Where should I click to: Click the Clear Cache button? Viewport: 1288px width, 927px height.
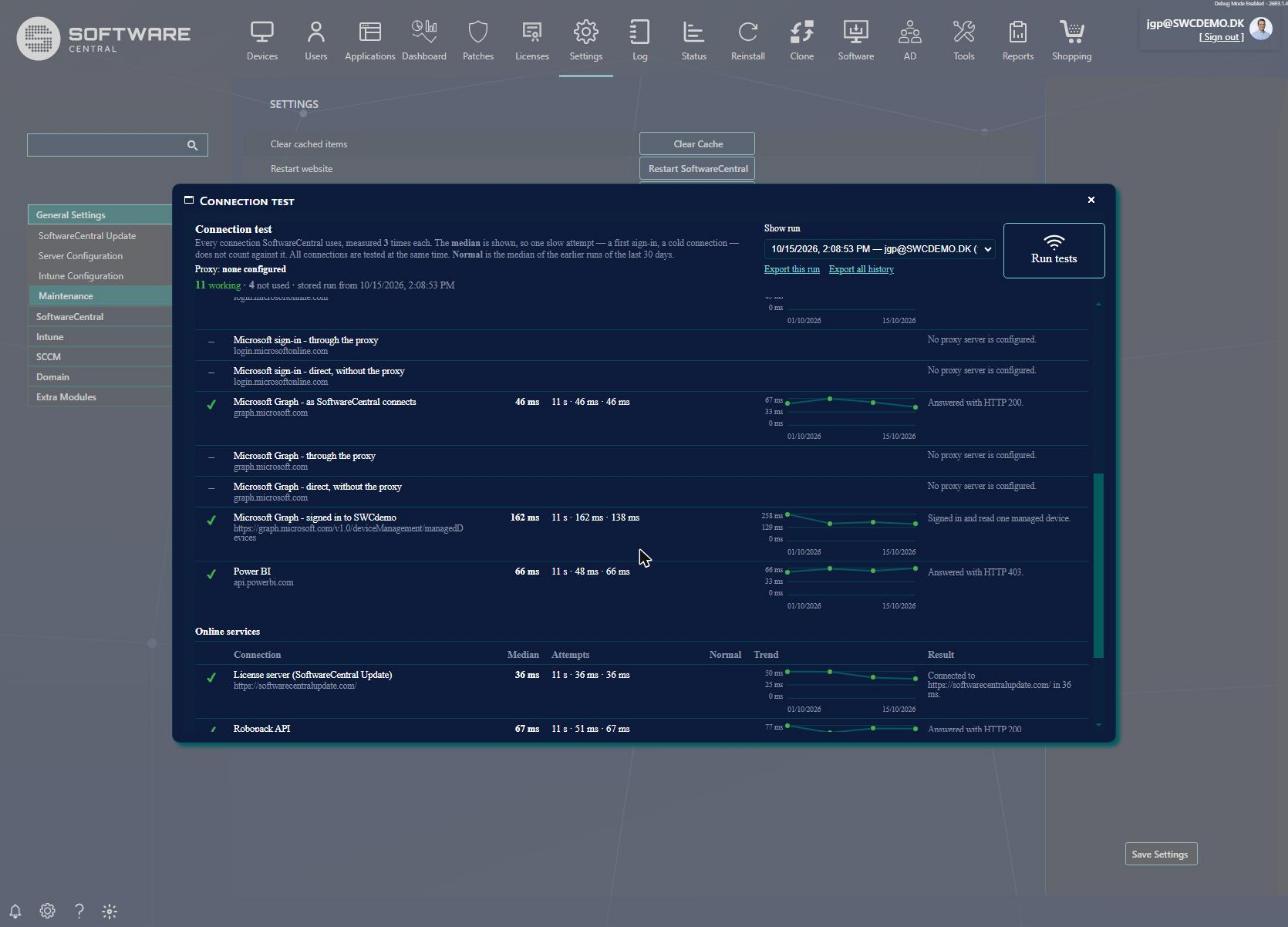coord(697,144)
